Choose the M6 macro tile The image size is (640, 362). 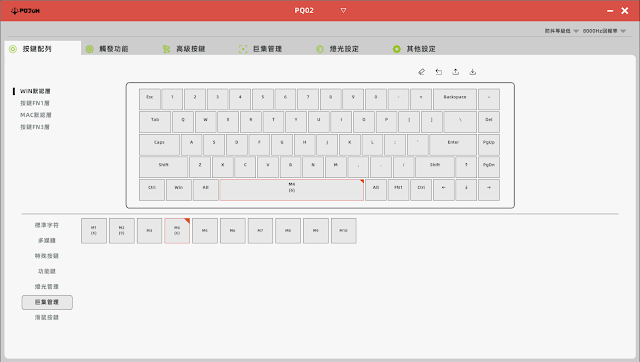(233, 231)
